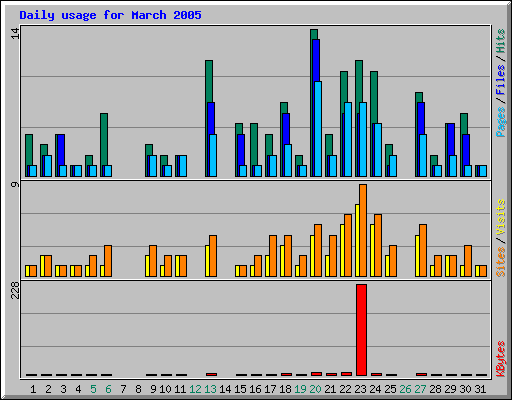This screenshot has height=400, width=512.
Task: Click the bottom chart scale value 228
Action: [15, 290]
